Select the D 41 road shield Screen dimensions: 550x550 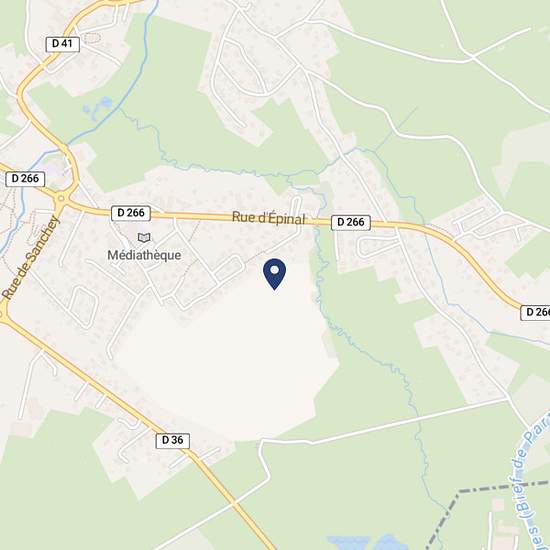62,44
